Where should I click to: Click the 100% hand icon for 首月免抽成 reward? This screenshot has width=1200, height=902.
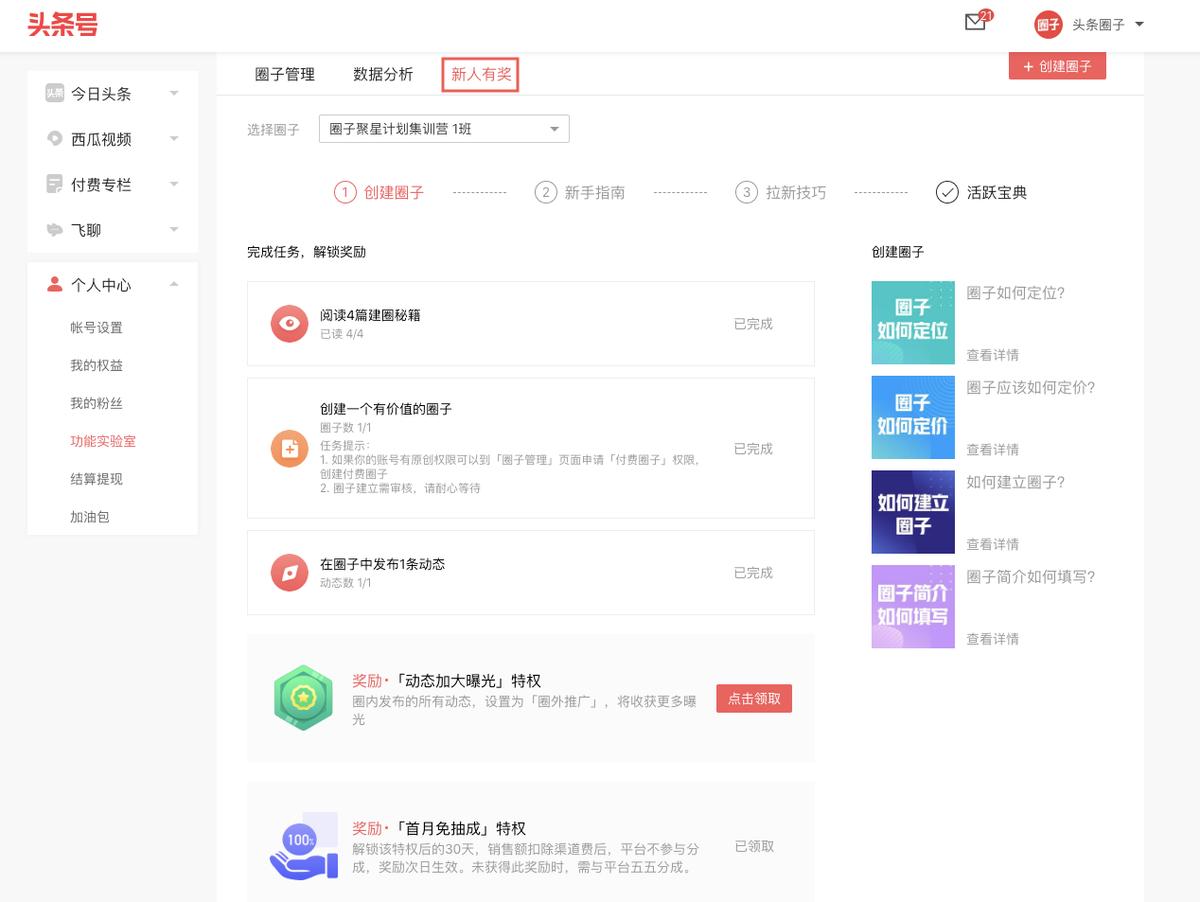click(x=303, y=845)
